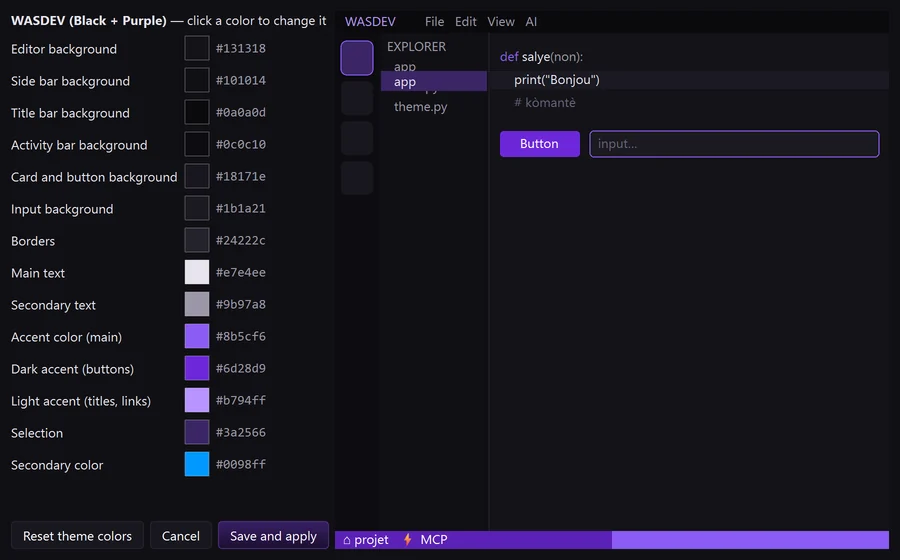This screenshot has width=900, height=560.
Task: Click hex value #8b5cf6
Action: (240, 336)
